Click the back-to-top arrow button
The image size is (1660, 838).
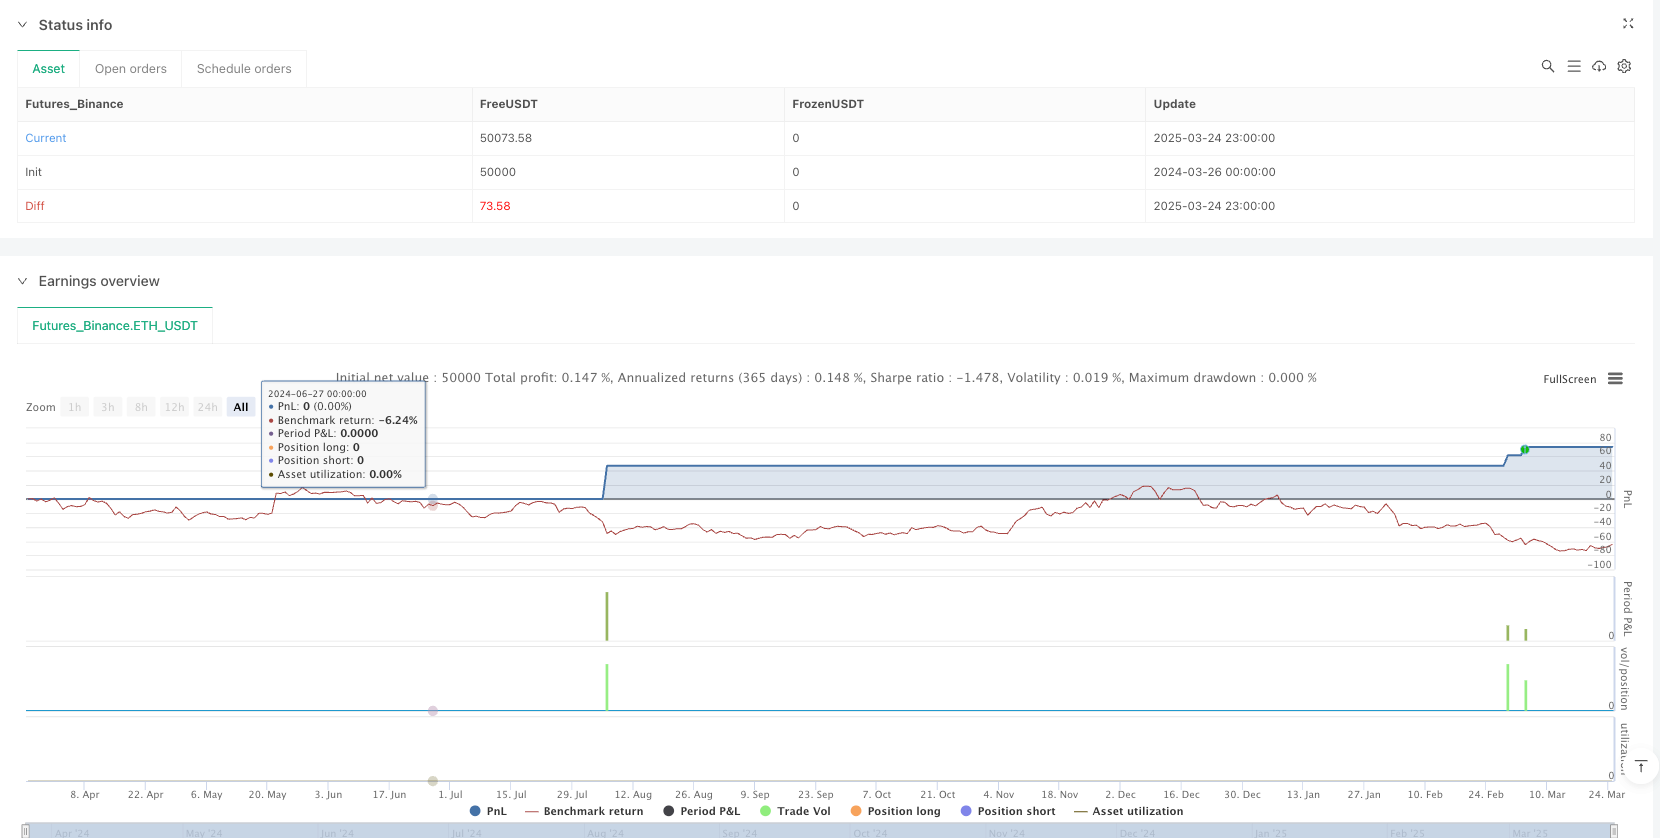(x=1640, y=767)
